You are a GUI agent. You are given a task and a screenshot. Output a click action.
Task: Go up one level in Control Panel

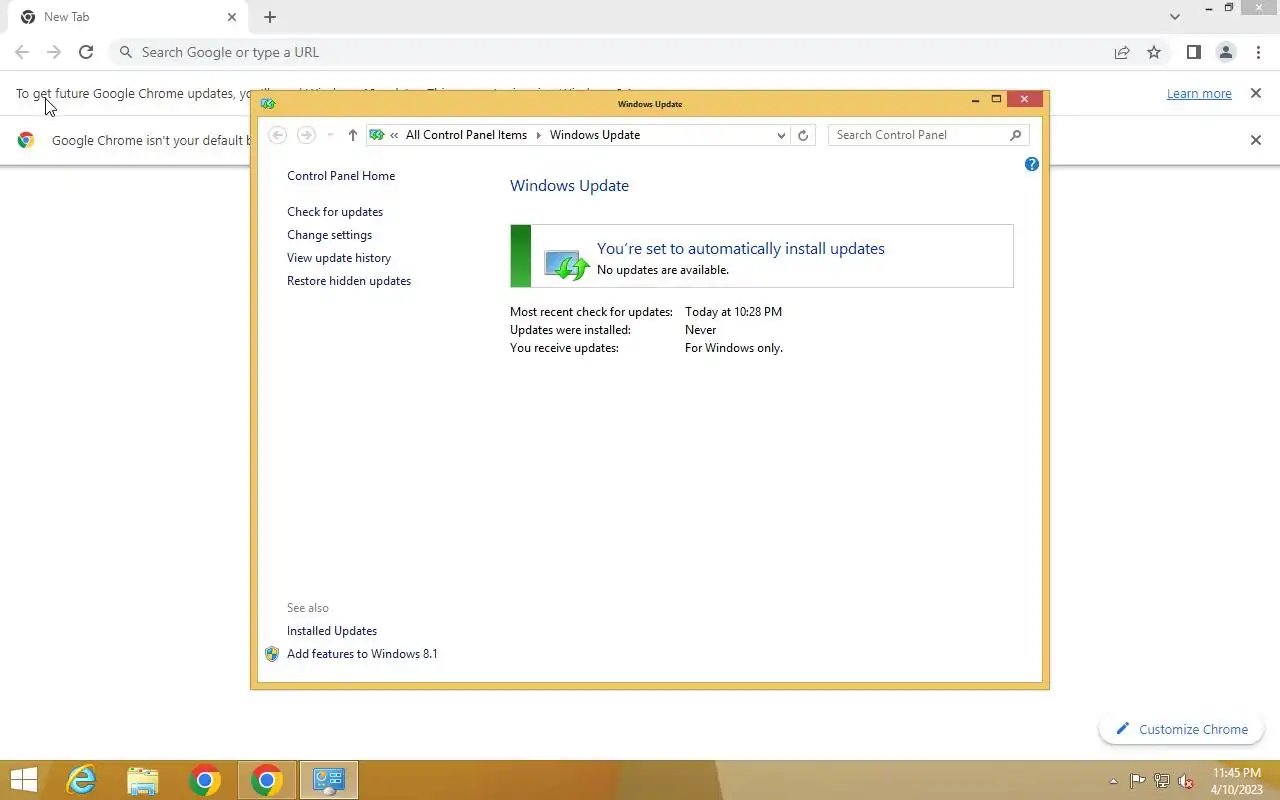[x=352, y=135]
